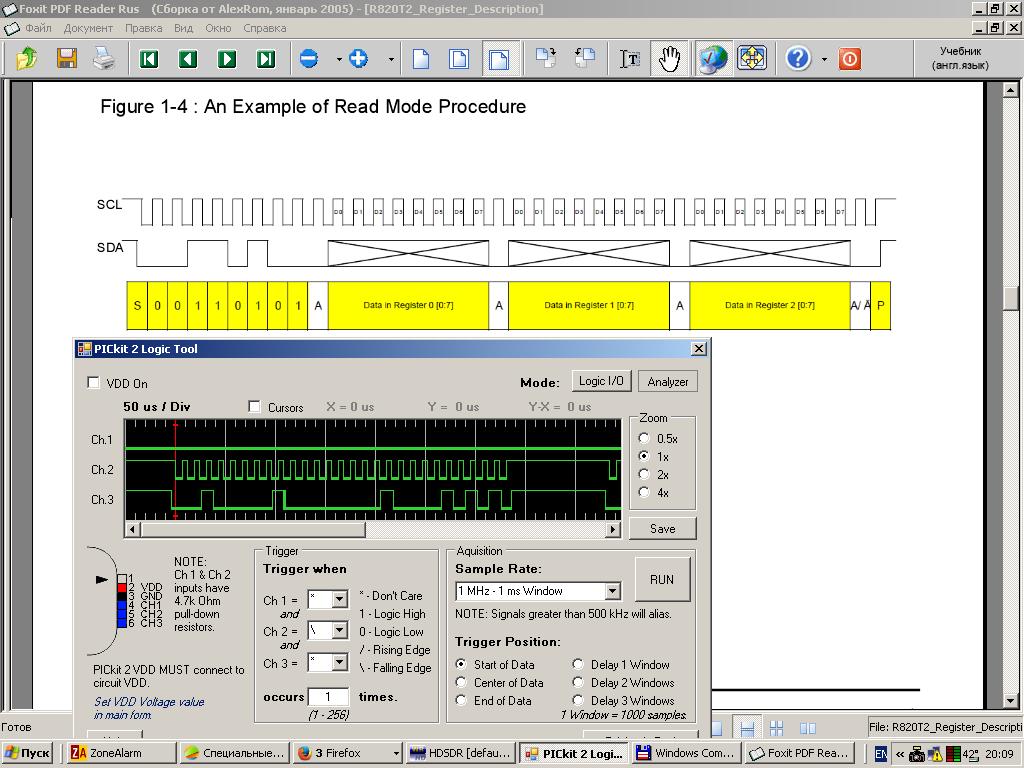Jump to the first page

coord(149,59)
